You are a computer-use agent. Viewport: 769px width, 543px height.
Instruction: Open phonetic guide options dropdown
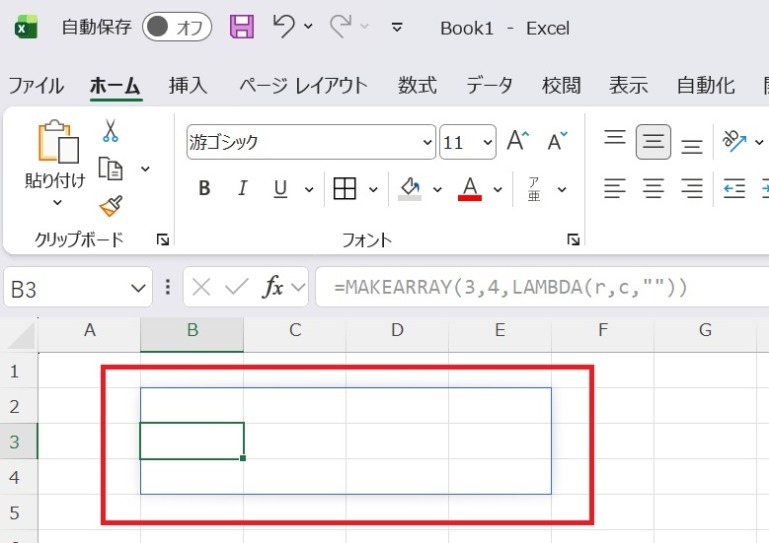point(562,189)
